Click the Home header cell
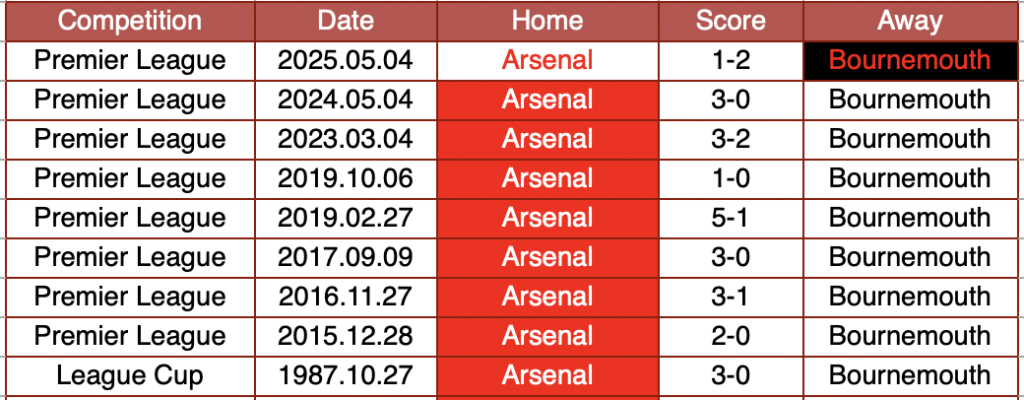The height and width of the screenshot is (400, 1024). click(x=547, y=20)
